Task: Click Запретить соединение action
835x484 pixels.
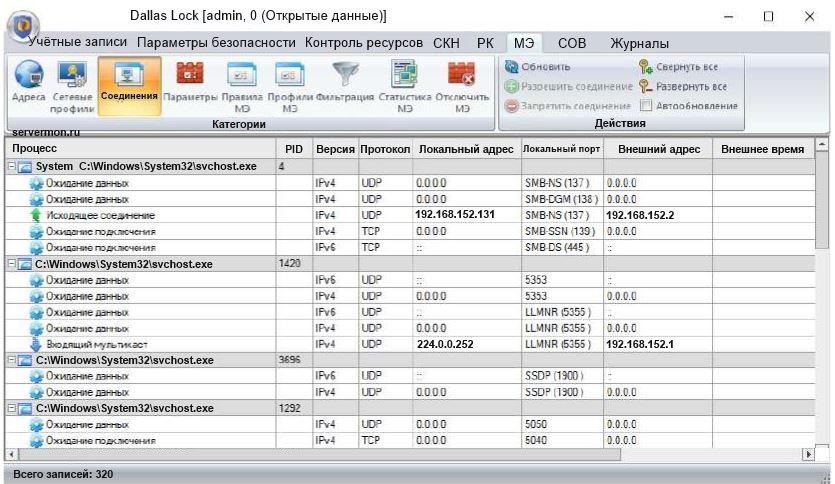Action: 567,106
